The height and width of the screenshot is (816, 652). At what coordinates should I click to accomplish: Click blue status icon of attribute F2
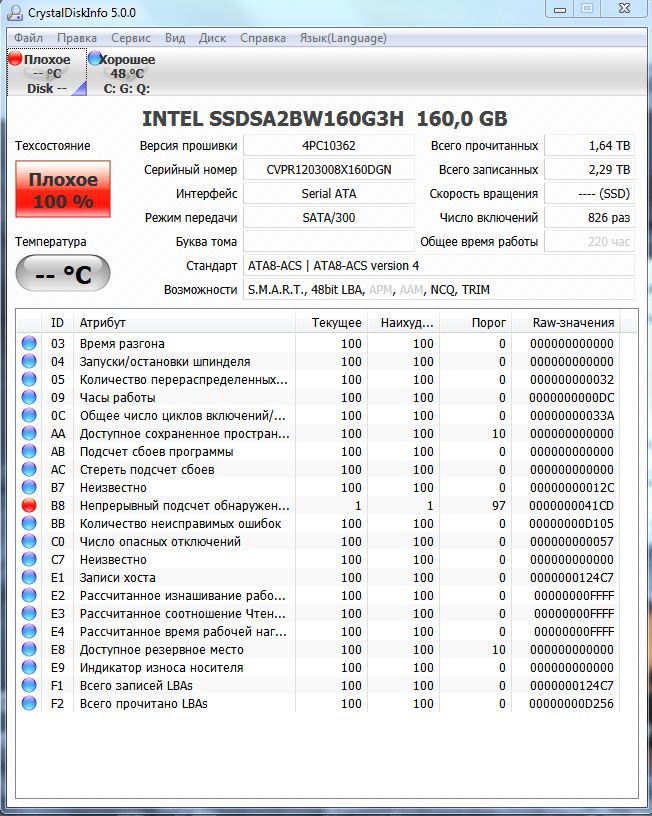point(29,703)
